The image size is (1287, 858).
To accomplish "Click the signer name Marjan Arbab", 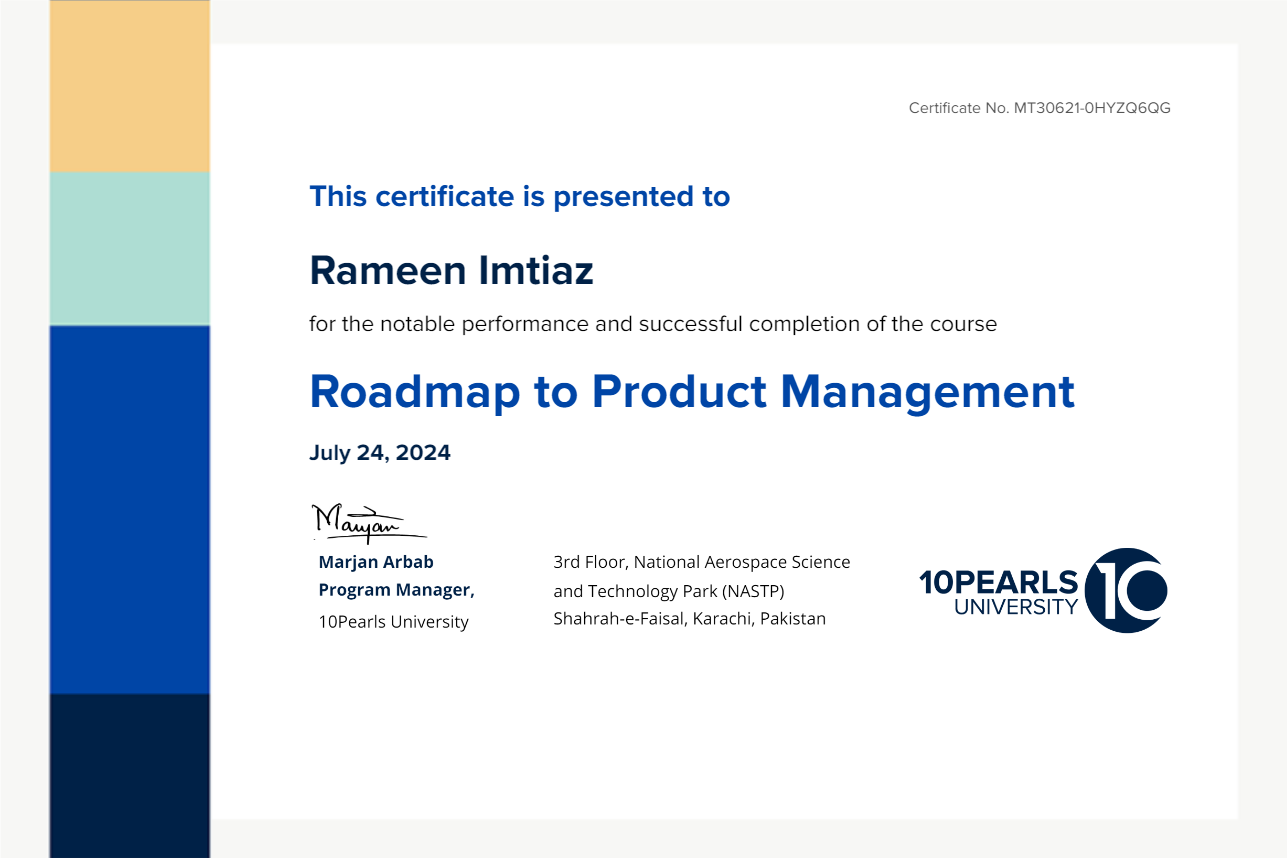I will (376, 562).
